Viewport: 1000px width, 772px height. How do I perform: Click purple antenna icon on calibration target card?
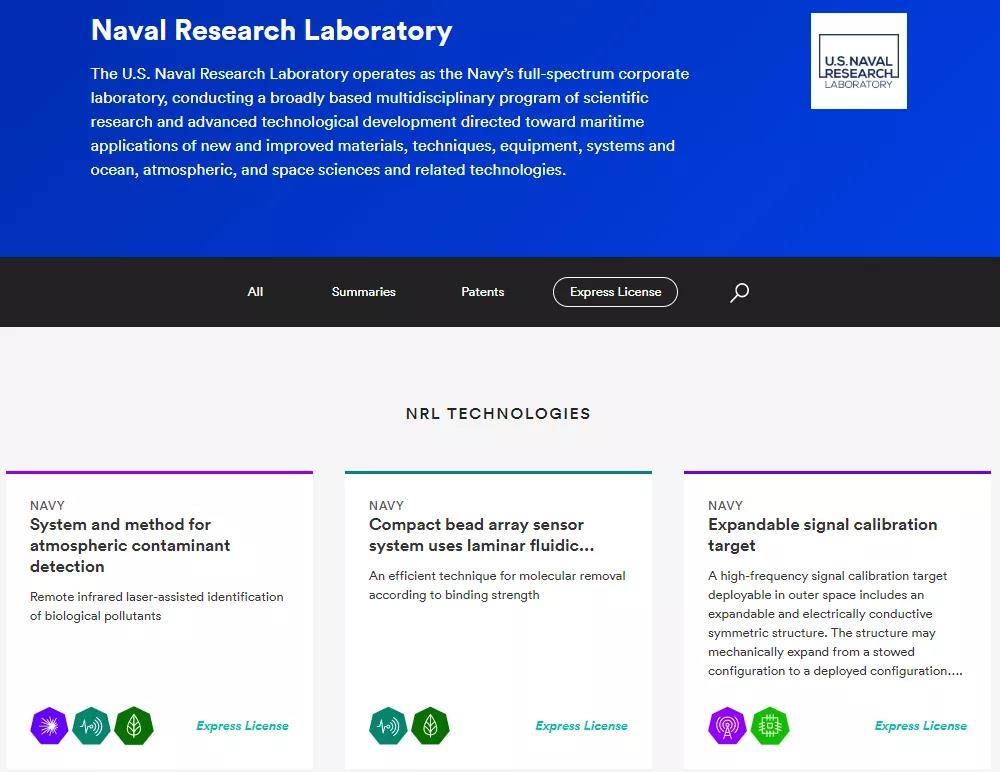pyautogui.click(x=727, y=725)
